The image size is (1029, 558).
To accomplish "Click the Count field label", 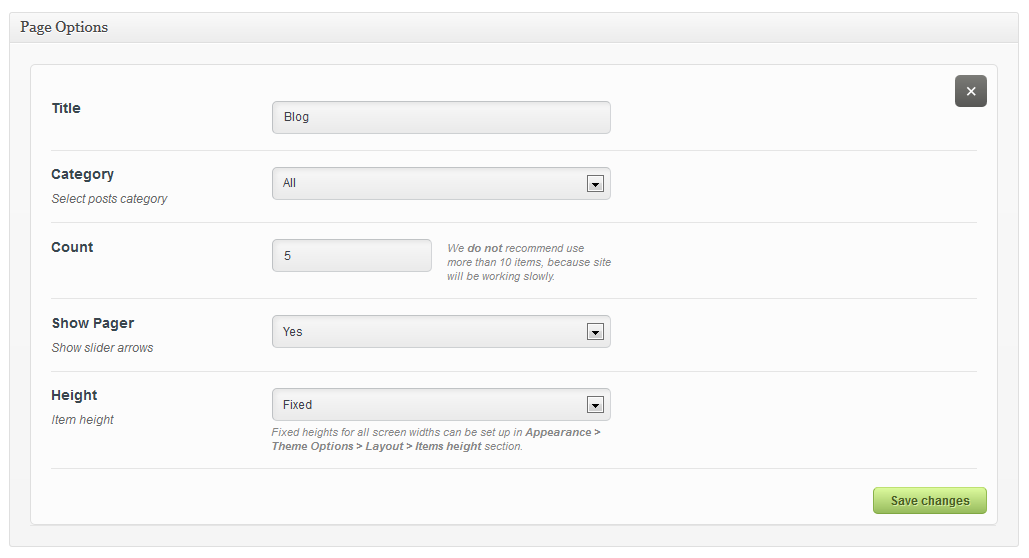I will tap(72, 247).
